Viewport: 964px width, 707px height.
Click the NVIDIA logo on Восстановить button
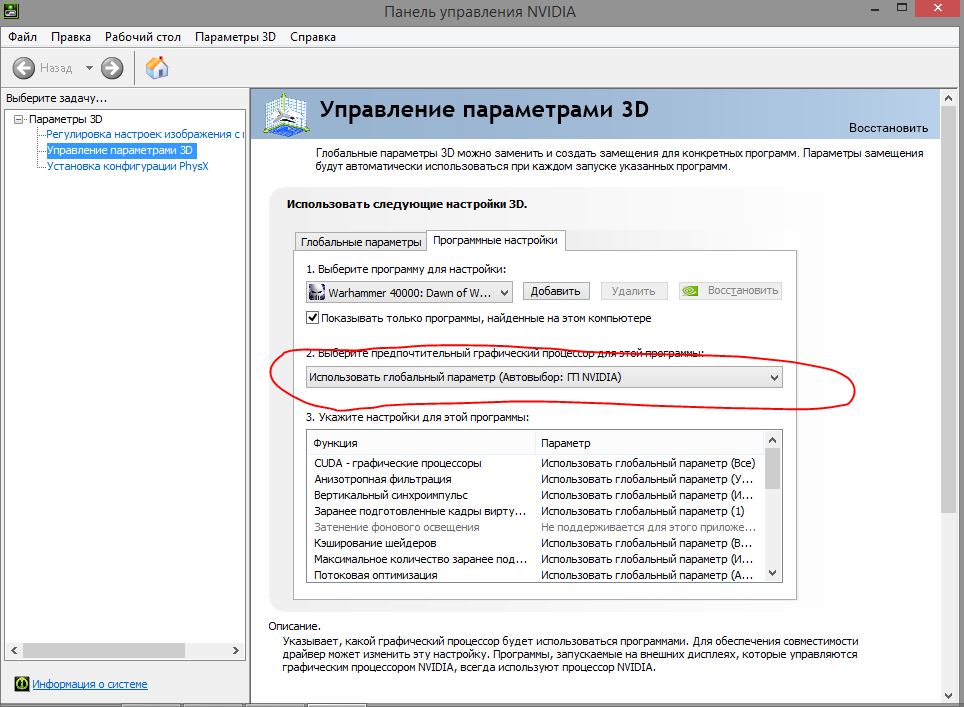click(690, 291)
